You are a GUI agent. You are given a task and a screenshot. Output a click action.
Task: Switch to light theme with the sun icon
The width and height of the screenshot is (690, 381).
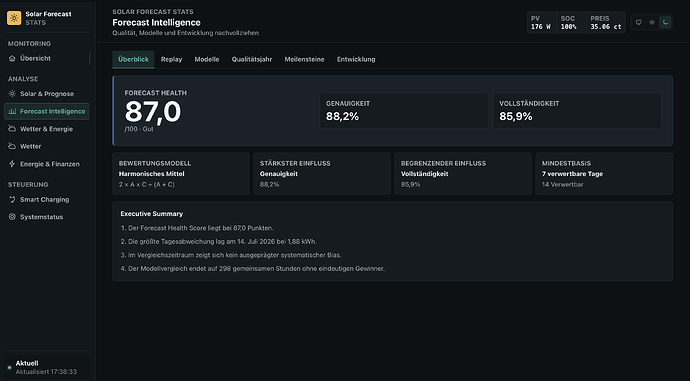(652, 22)
